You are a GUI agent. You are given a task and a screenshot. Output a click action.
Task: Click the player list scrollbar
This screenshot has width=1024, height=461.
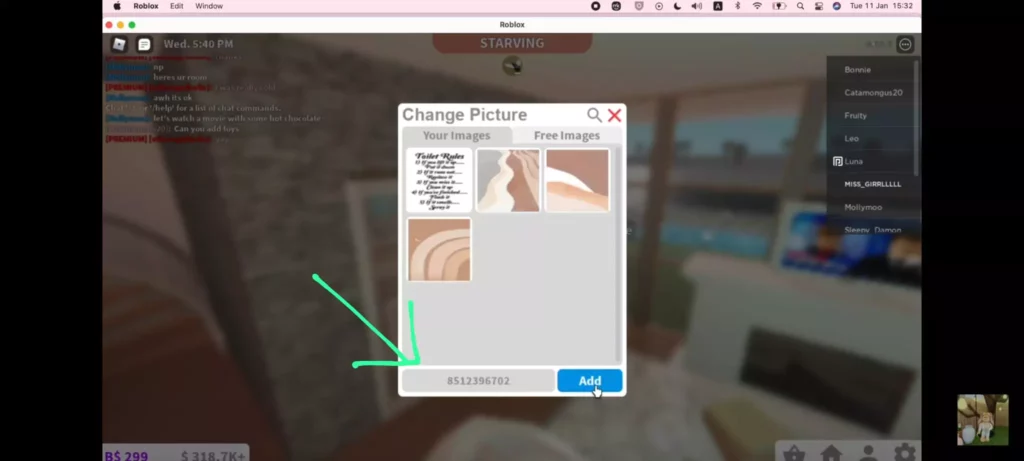(916, 118)
